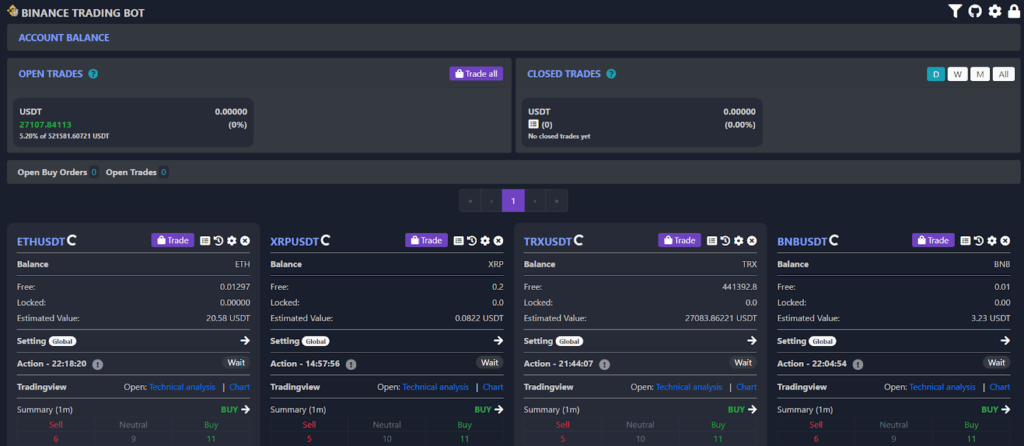This screenshot has height=446, width=1024.
Task: Open ETHUSDT grid trade list icon
Action: coord(205,240)
